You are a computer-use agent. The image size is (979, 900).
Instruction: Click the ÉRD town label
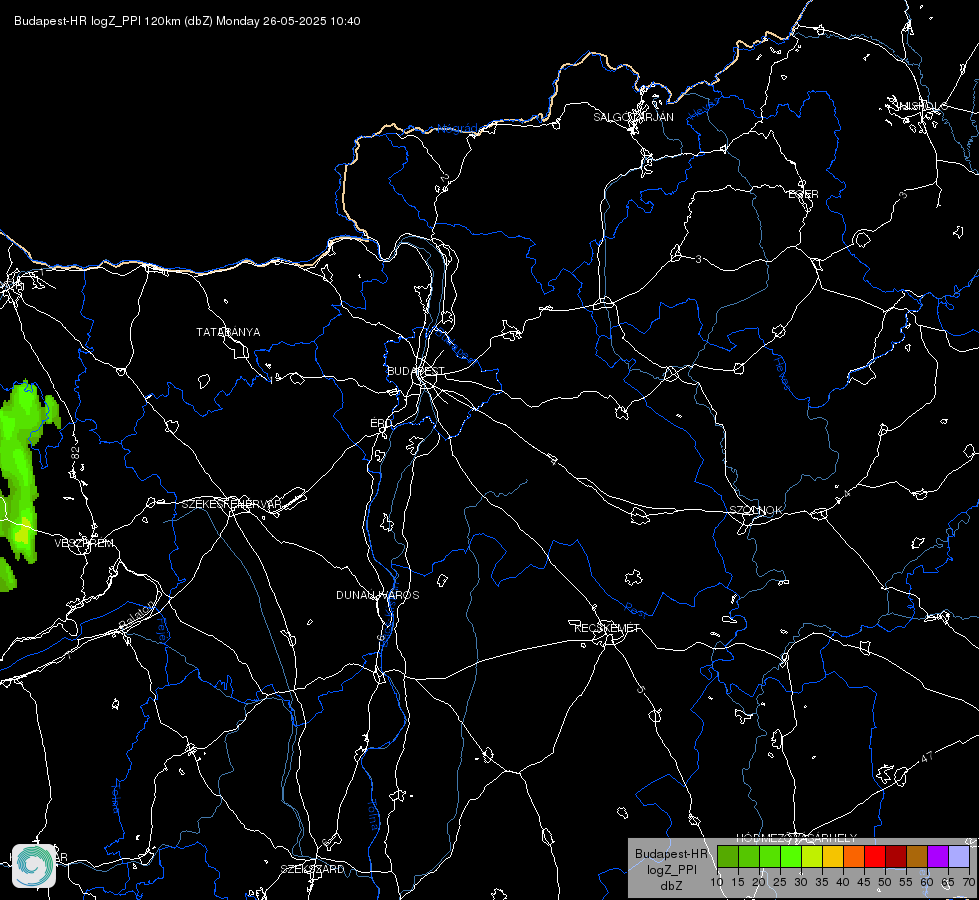point(381,423)
